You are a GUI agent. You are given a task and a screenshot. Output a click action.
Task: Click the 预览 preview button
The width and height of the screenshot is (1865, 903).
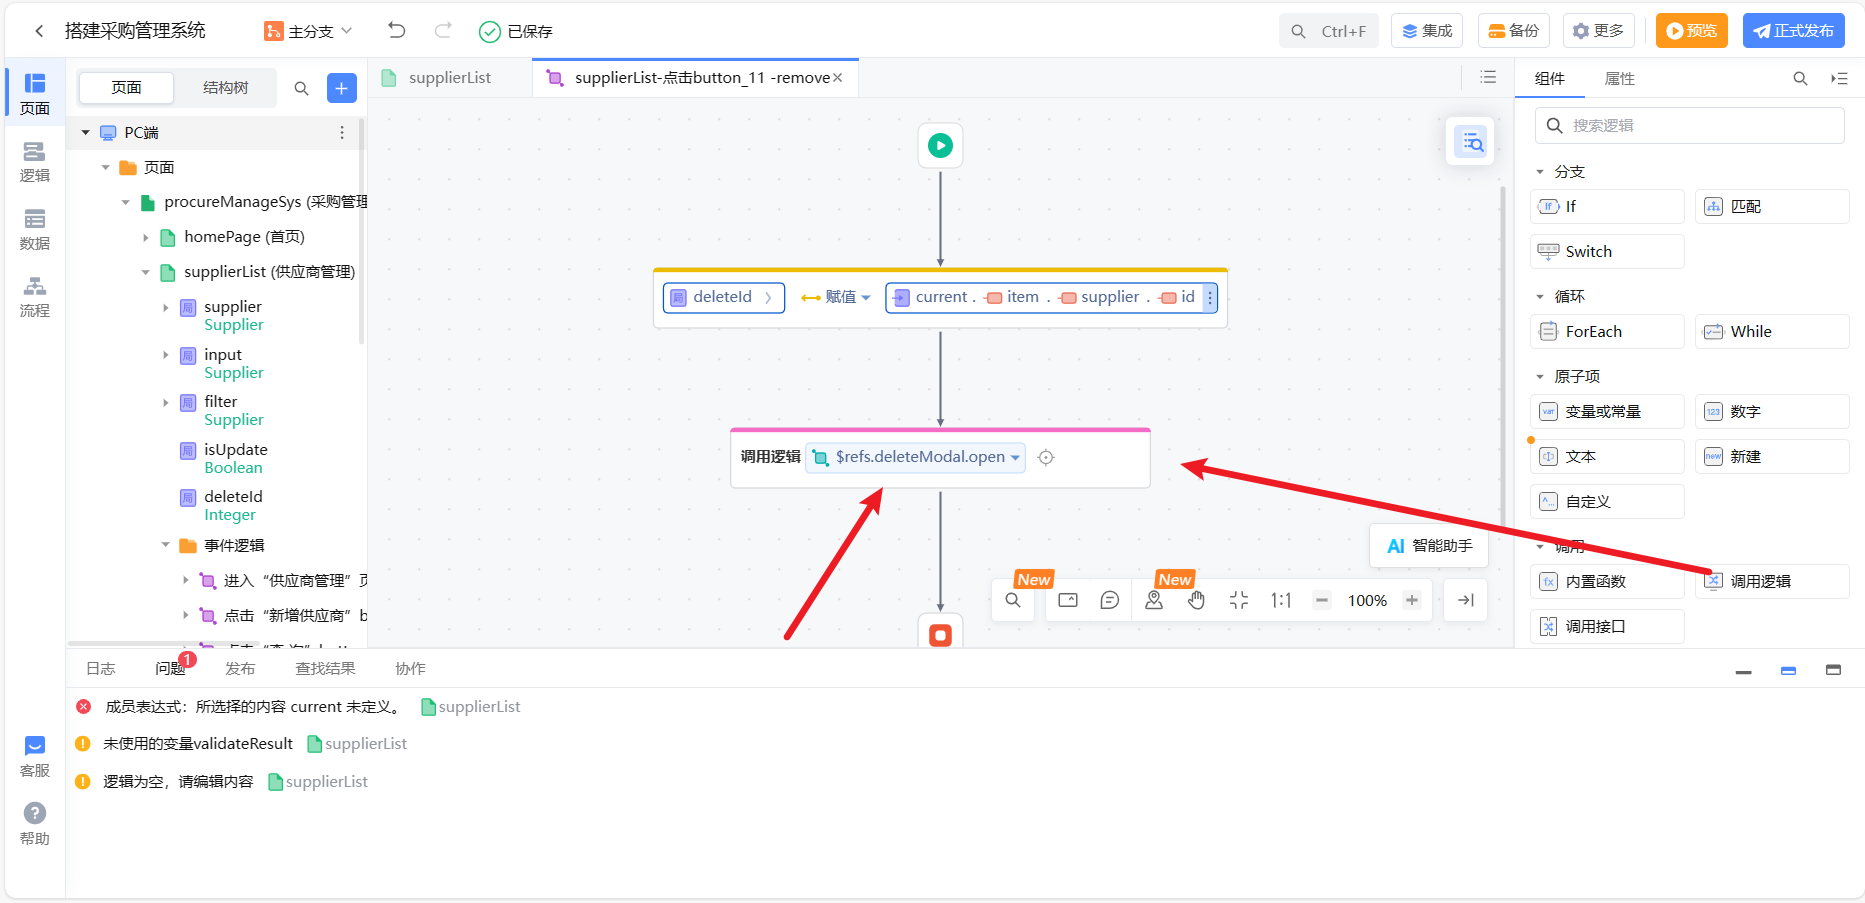pyautogui.click(x=1692, y=31)
